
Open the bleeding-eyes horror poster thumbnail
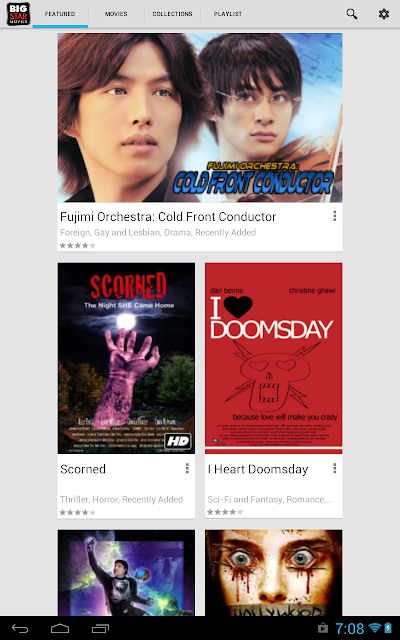tap(273, 573)
